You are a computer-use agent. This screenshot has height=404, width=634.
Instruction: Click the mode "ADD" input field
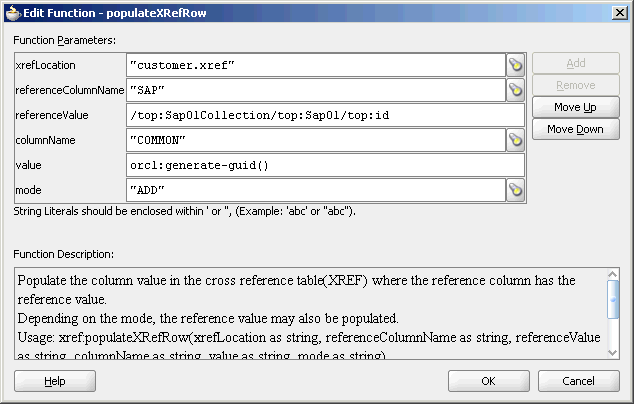pos(316,190)
